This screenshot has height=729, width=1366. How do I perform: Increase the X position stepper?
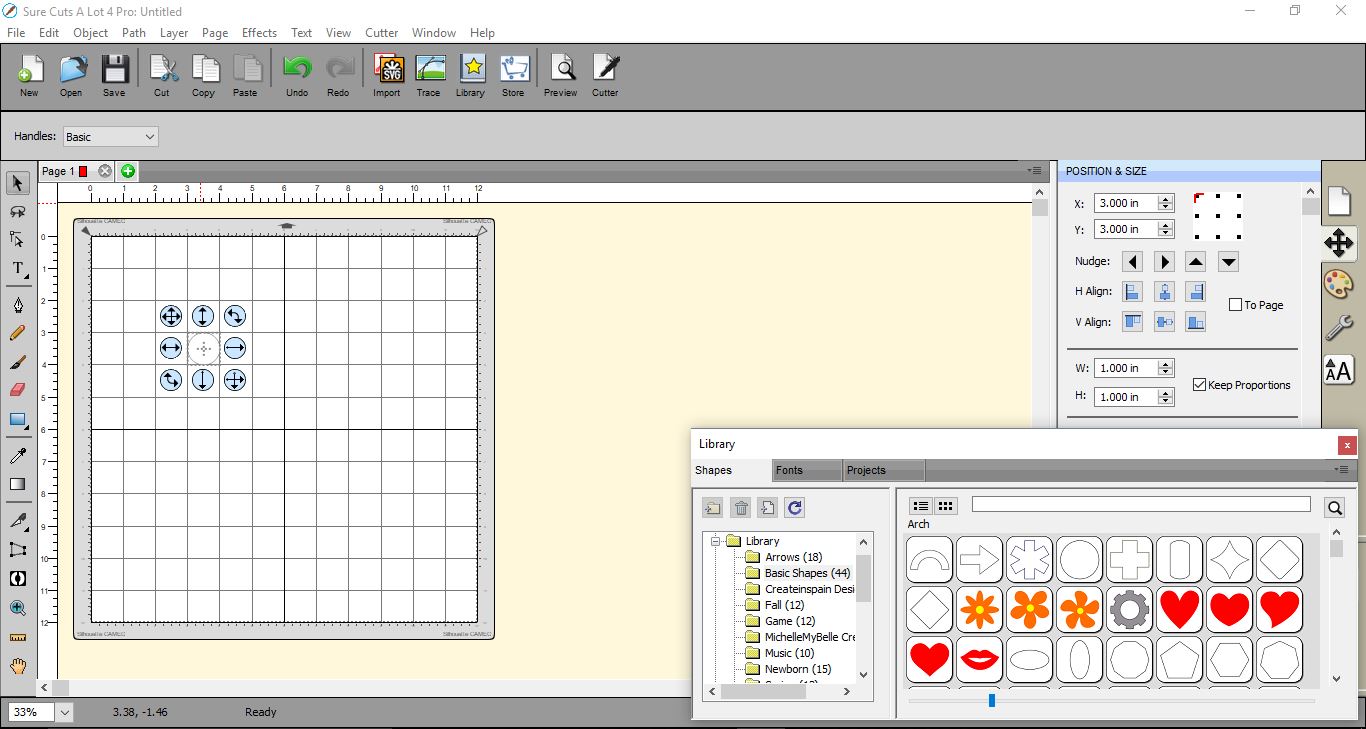coord(1165,199)
